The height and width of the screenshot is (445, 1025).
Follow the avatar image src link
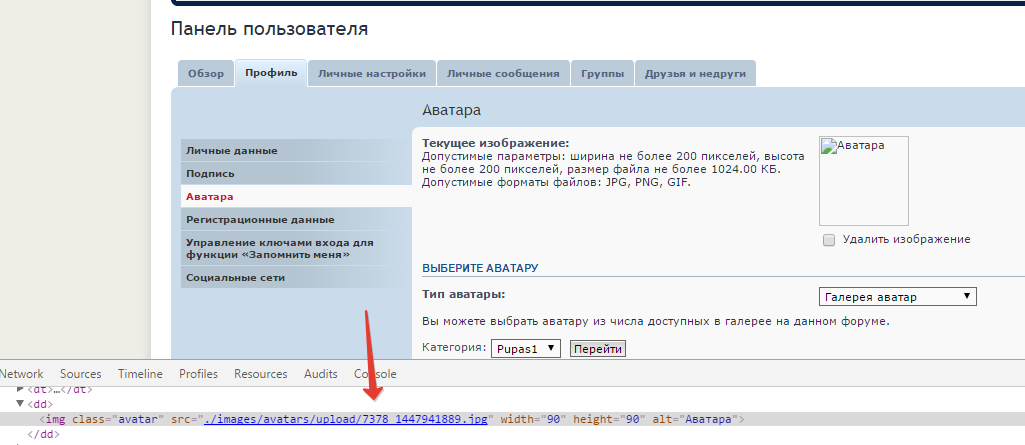pos(347,419)
